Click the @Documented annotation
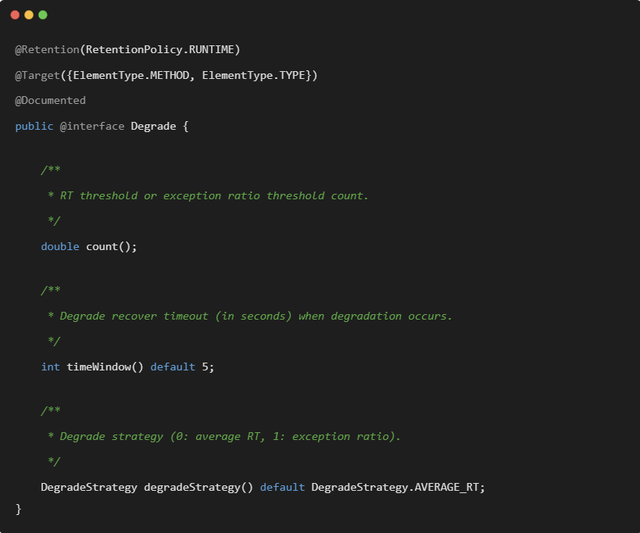Screen dimensions: 640x533 50,100
